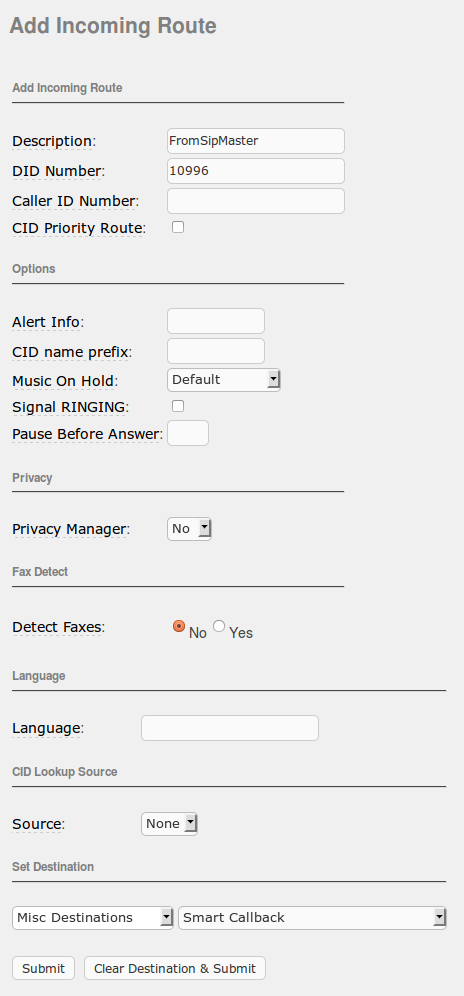Check the CID Priority Route checkbox
The width and height of the screenshot is (464, 996).
178,227
